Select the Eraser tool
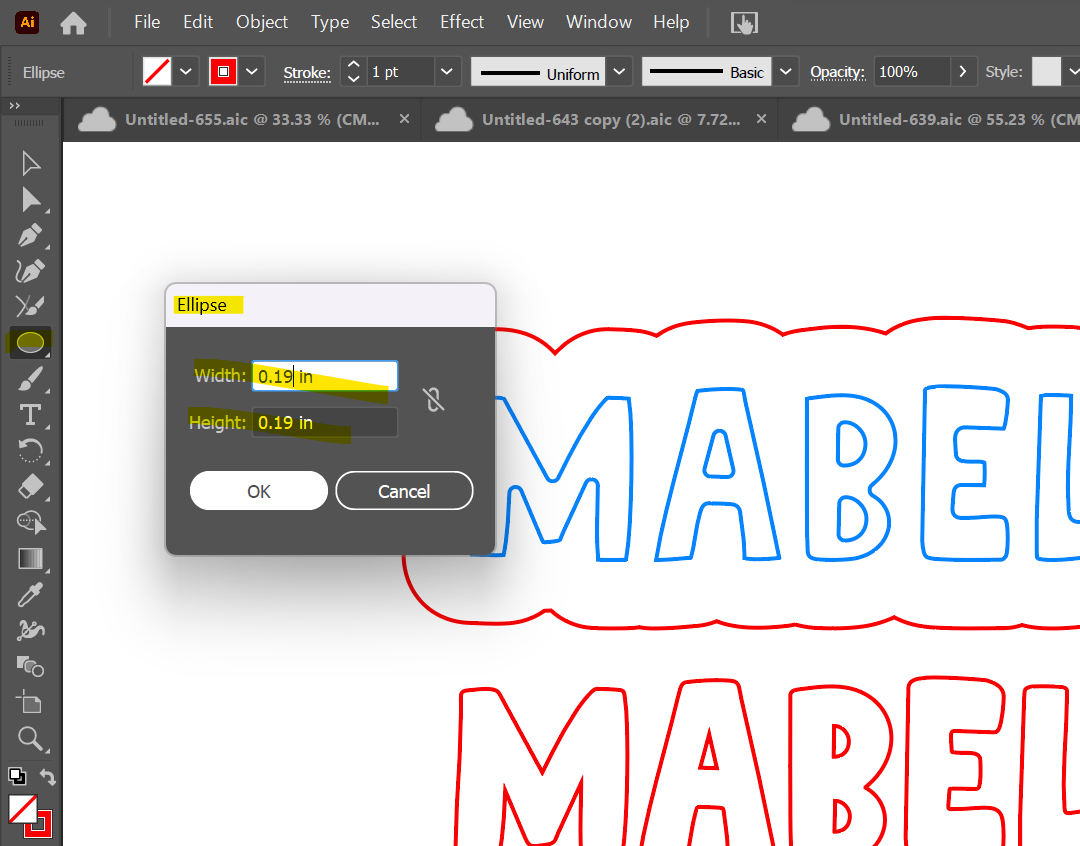1080x846 pixels. [31, 486]
